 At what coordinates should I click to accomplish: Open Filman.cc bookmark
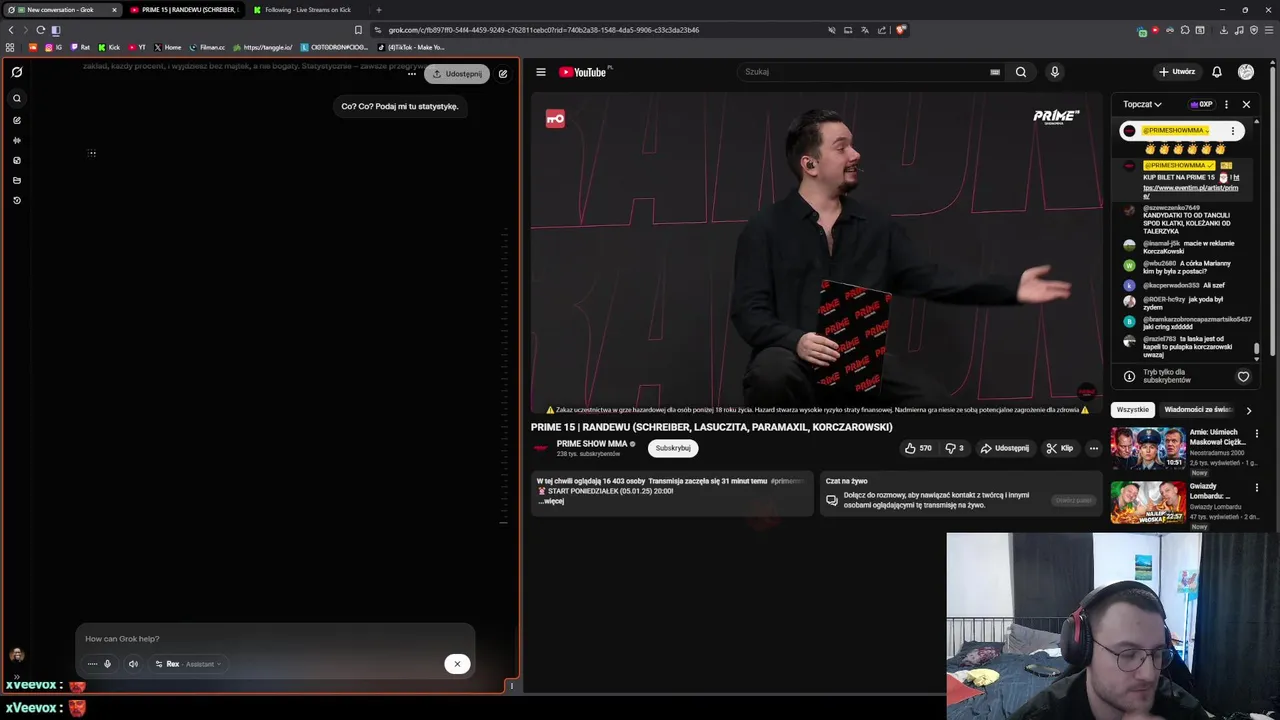[207, 47]
